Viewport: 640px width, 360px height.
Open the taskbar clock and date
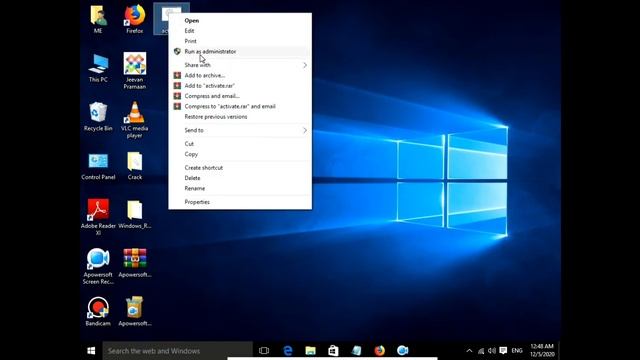pyautogui.click(x=542, y=351)
